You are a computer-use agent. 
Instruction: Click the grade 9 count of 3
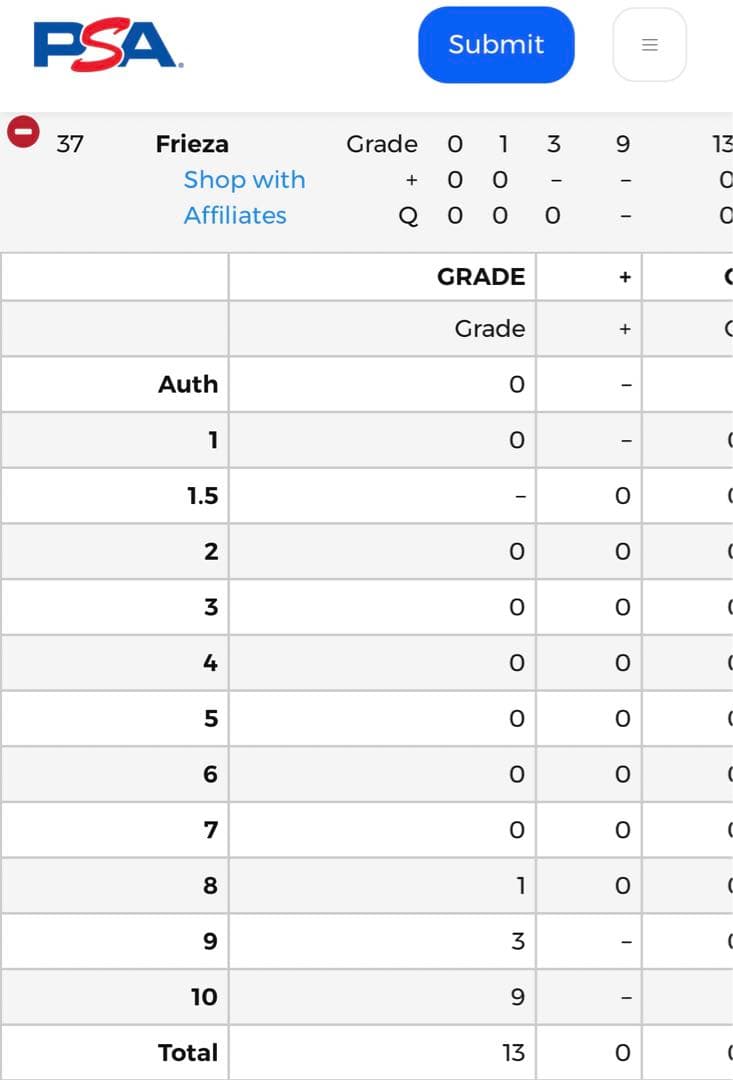click(x=517, y=941)
